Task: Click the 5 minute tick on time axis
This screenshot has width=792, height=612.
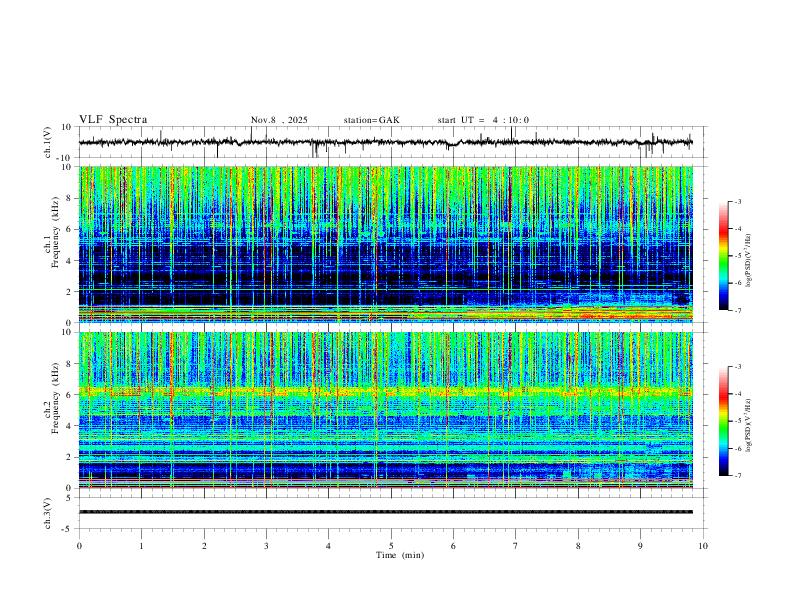Action: click(x=391, y=546)
